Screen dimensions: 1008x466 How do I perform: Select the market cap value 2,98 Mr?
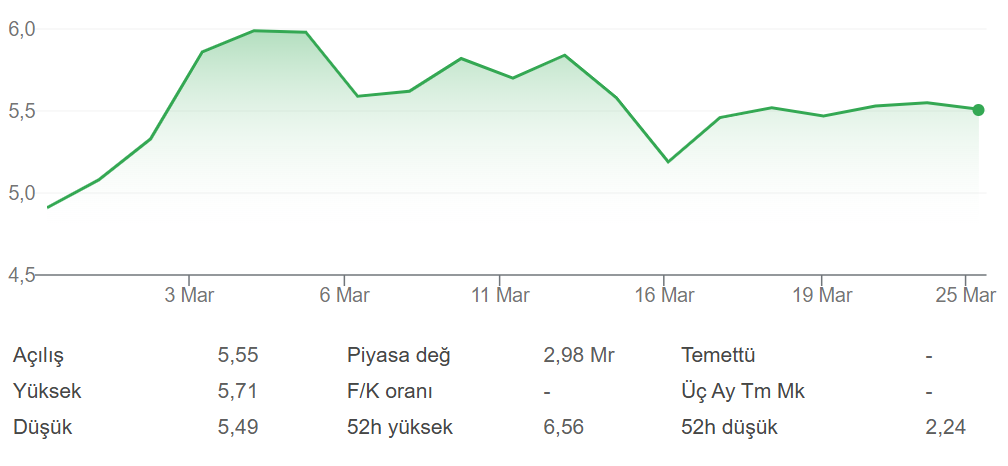(x=578, y=356)
